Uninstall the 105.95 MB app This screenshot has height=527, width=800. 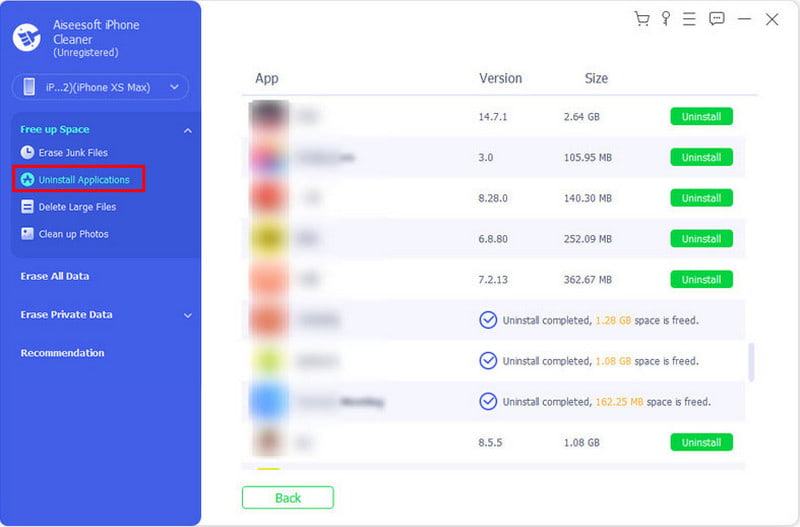(701, 158)
